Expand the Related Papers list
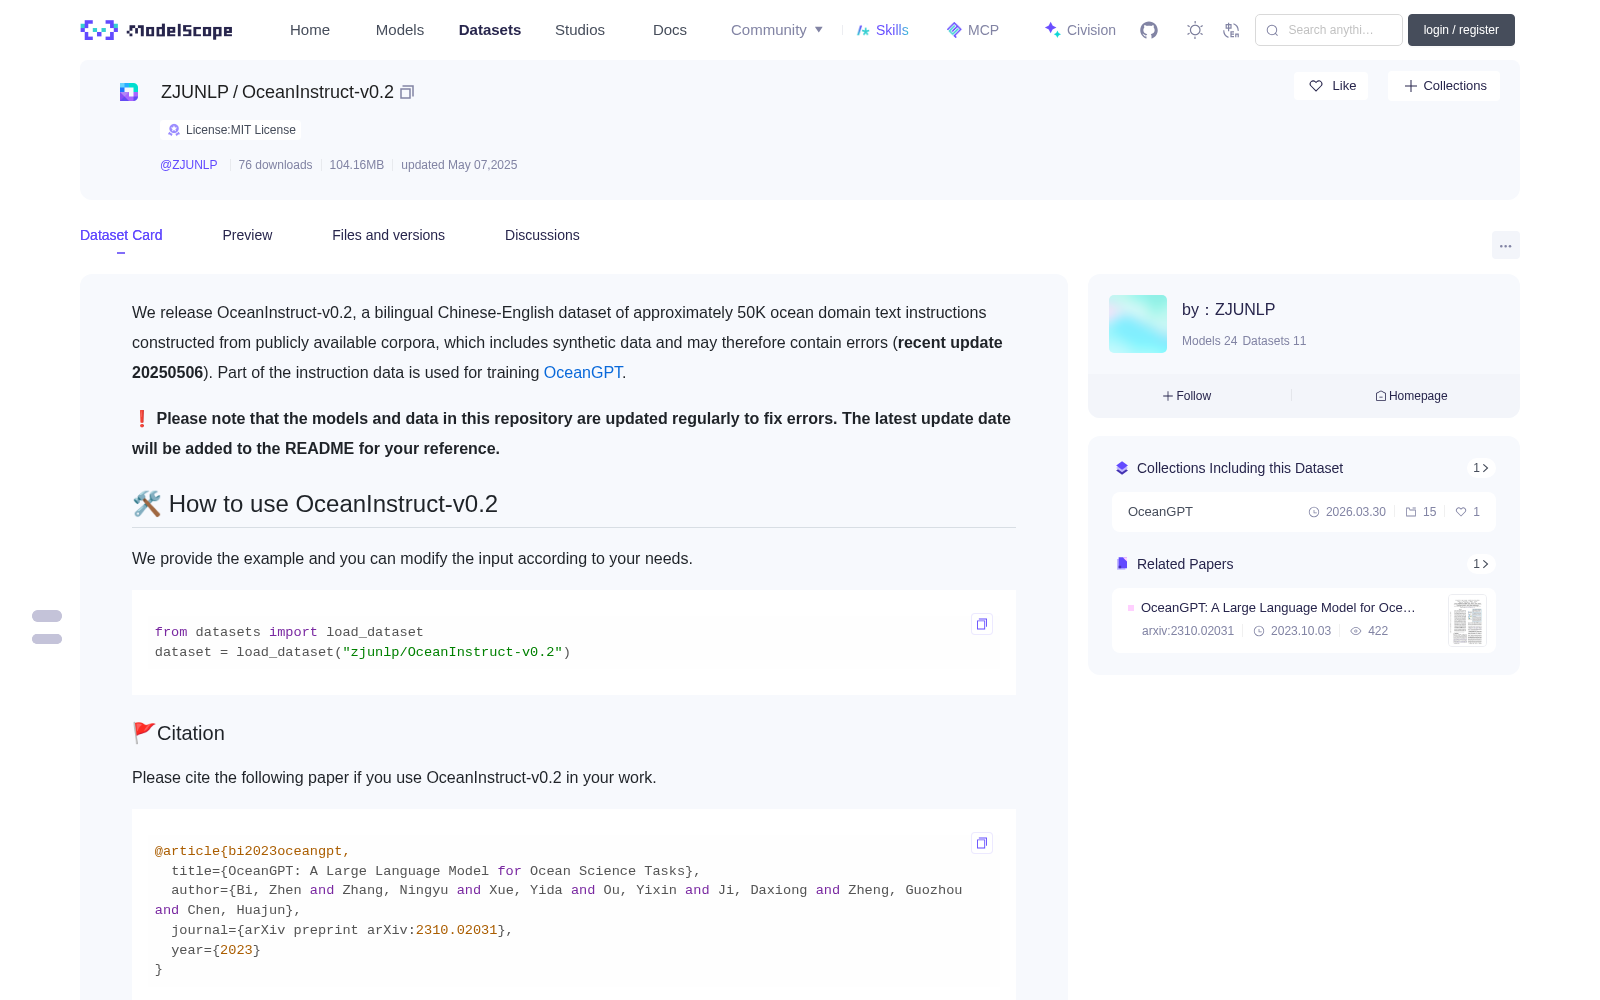Viewport: 1600px width, 1000px height. click(x=1481, y=564)
